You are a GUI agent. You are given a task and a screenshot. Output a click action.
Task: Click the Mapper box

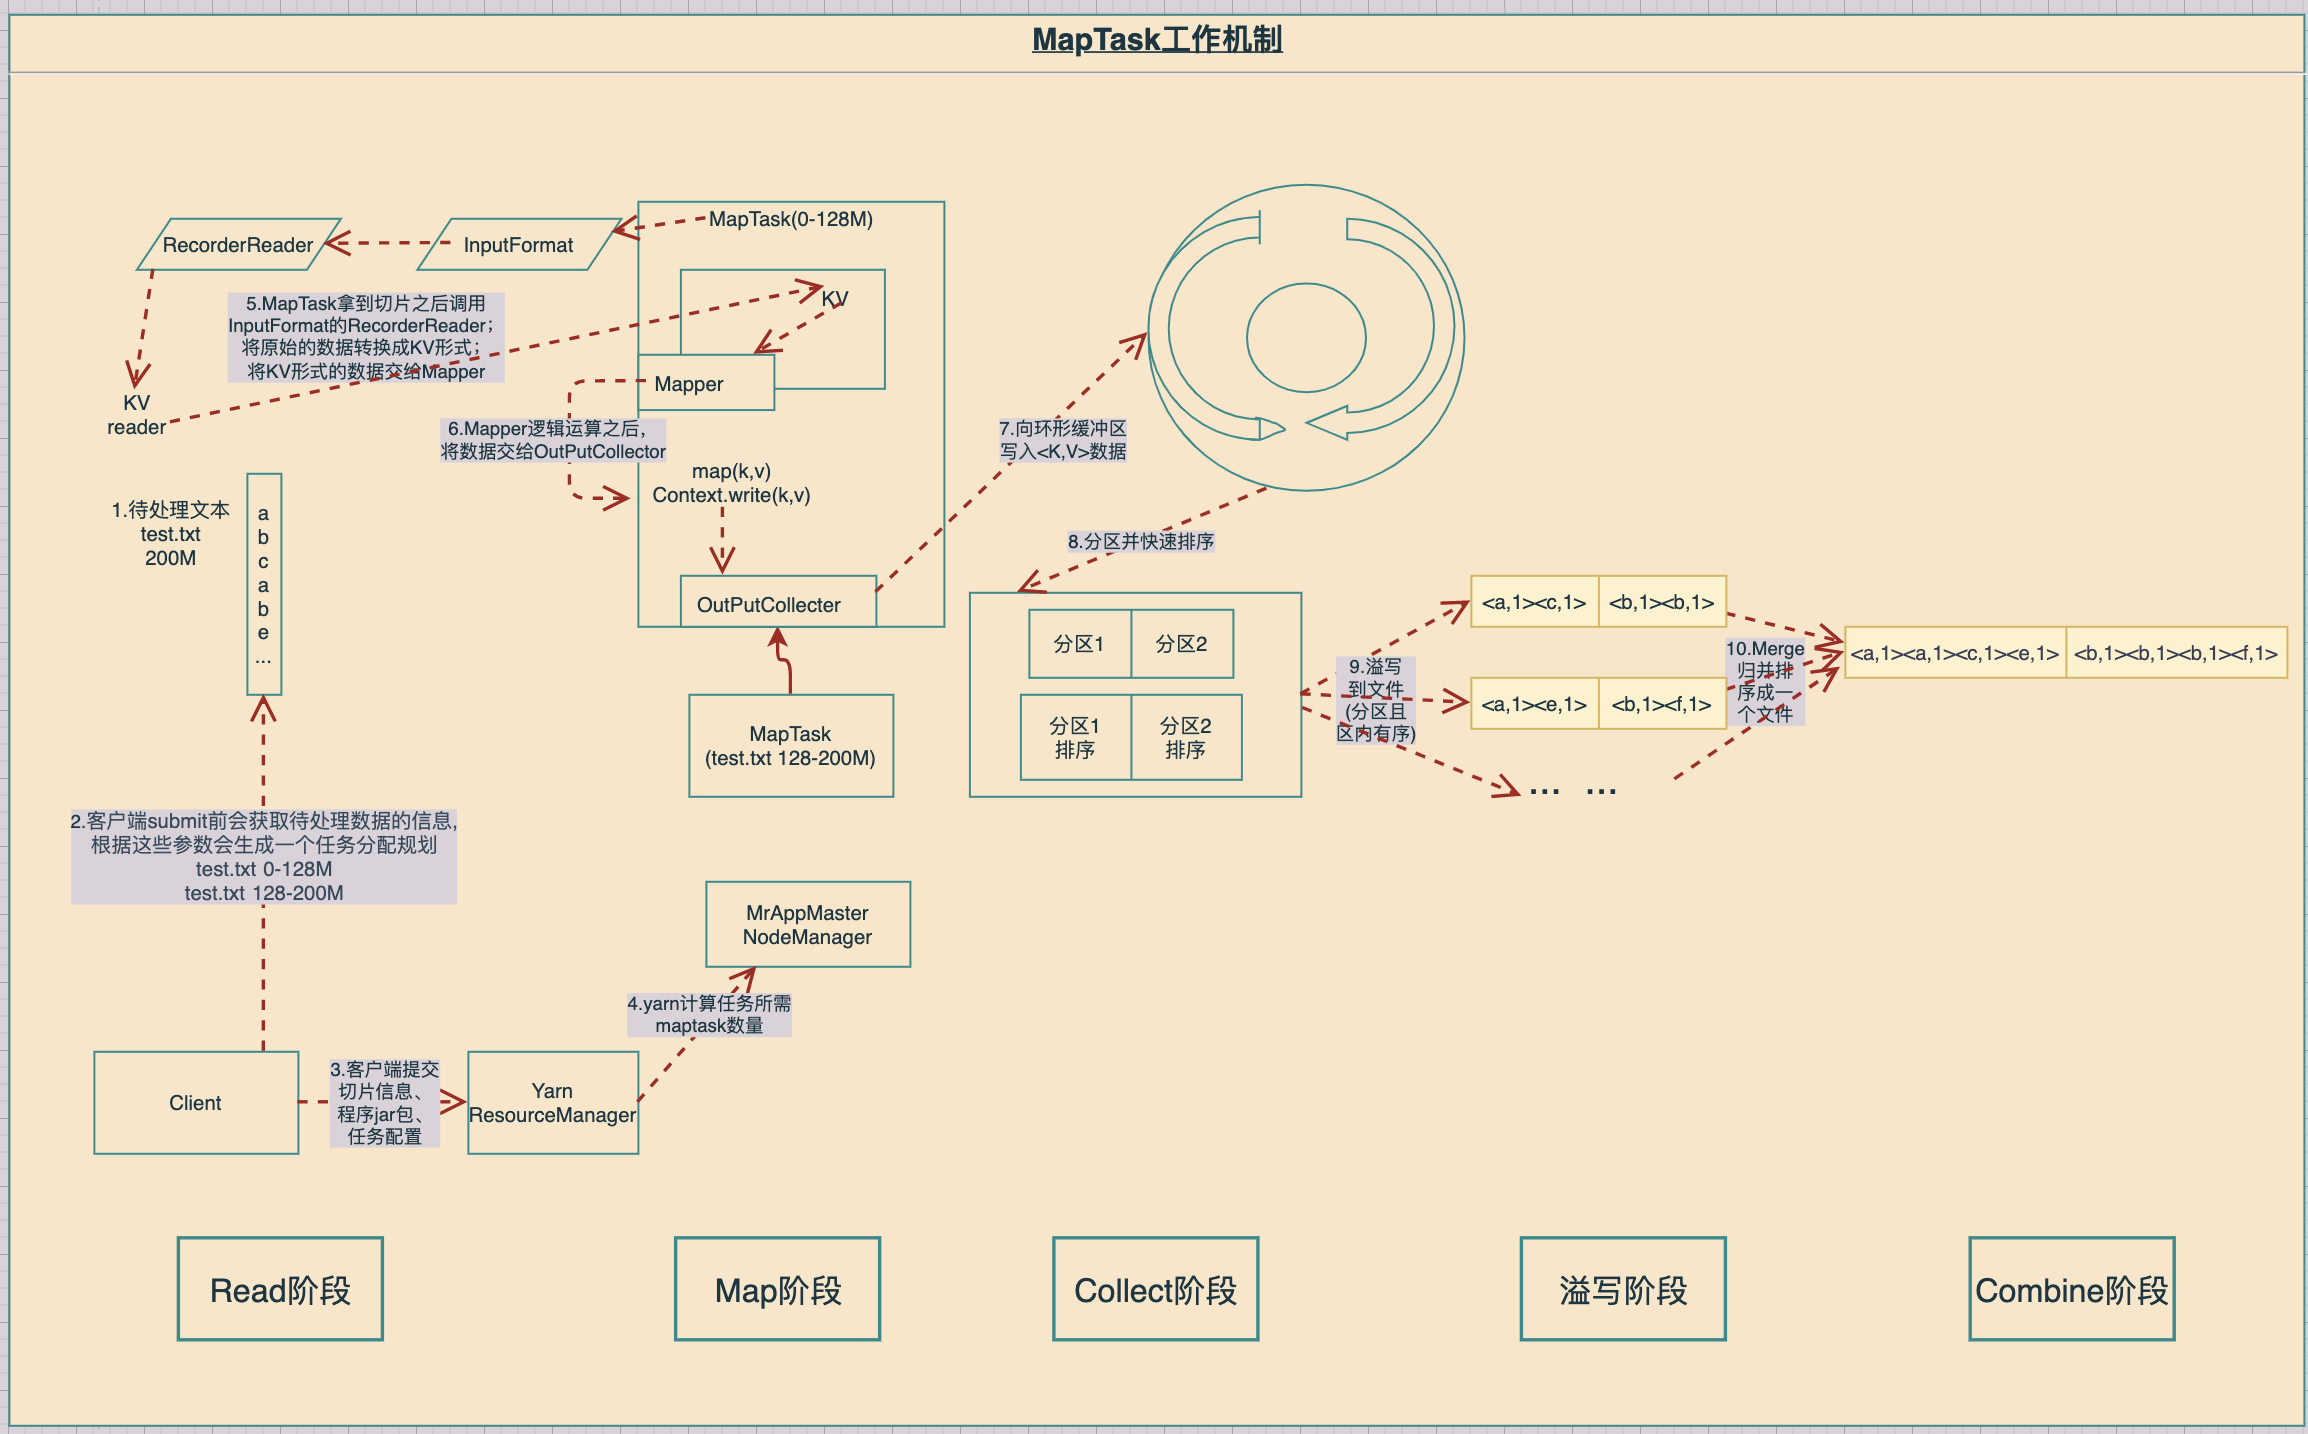(705, 384)
